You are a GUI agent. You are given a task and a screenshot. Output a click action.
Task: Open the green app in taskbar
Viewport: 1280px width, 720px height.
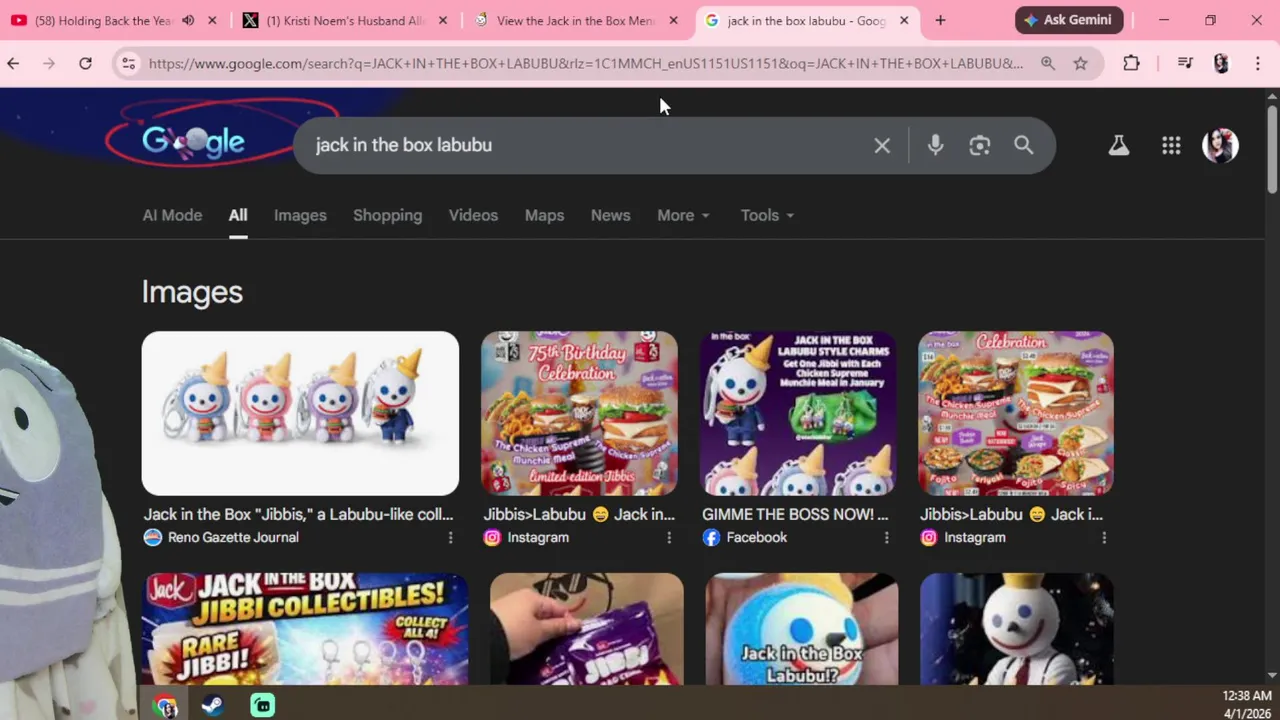click(x=262, y=705)
